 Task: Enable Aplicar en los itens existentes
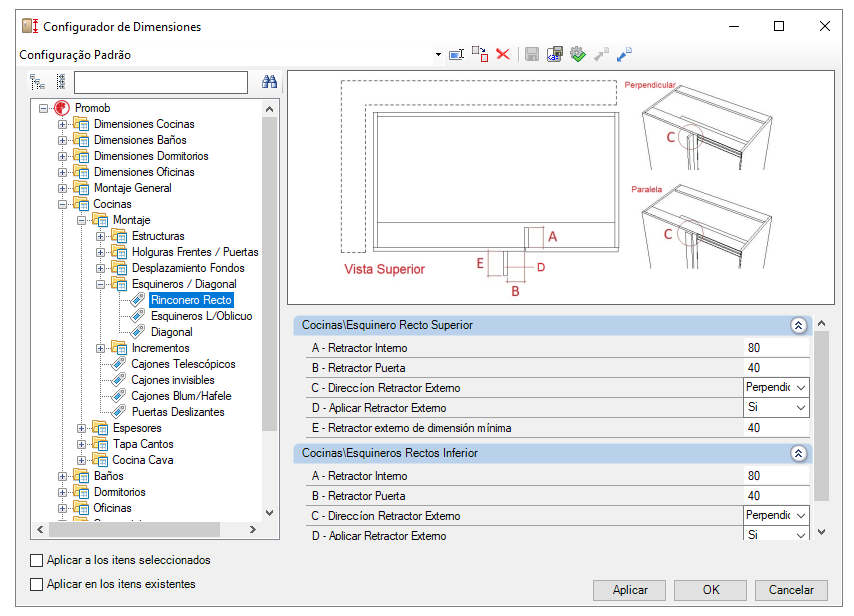36,584
